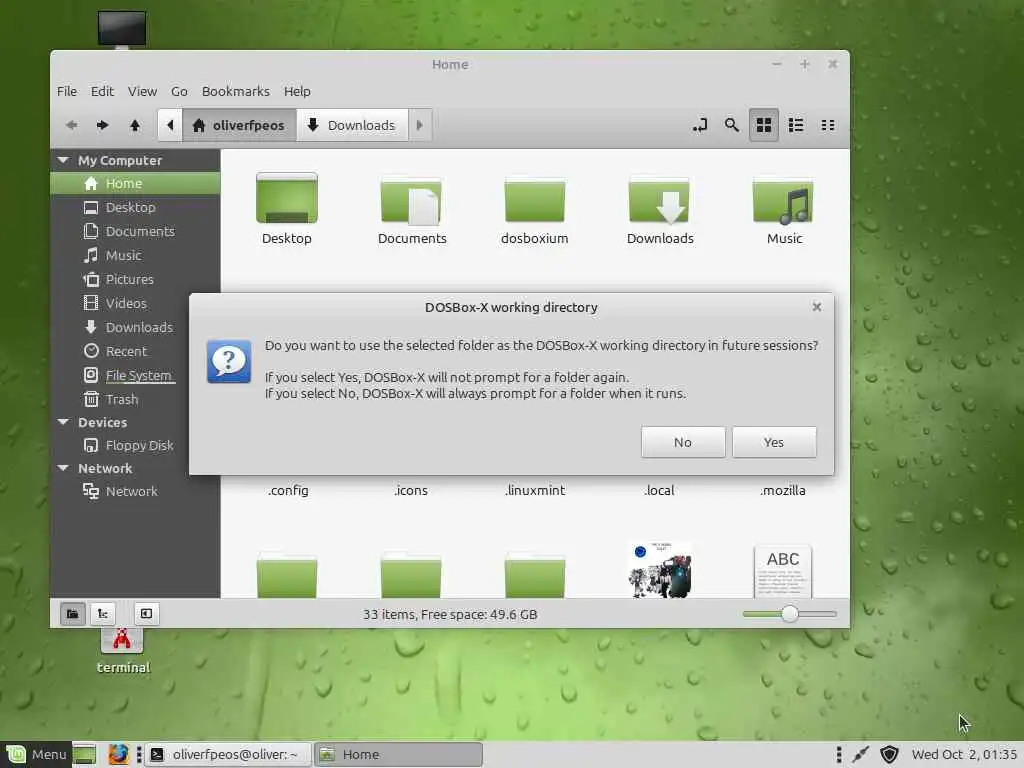Hide the sidebar with the toggle button

pos(146,613)
